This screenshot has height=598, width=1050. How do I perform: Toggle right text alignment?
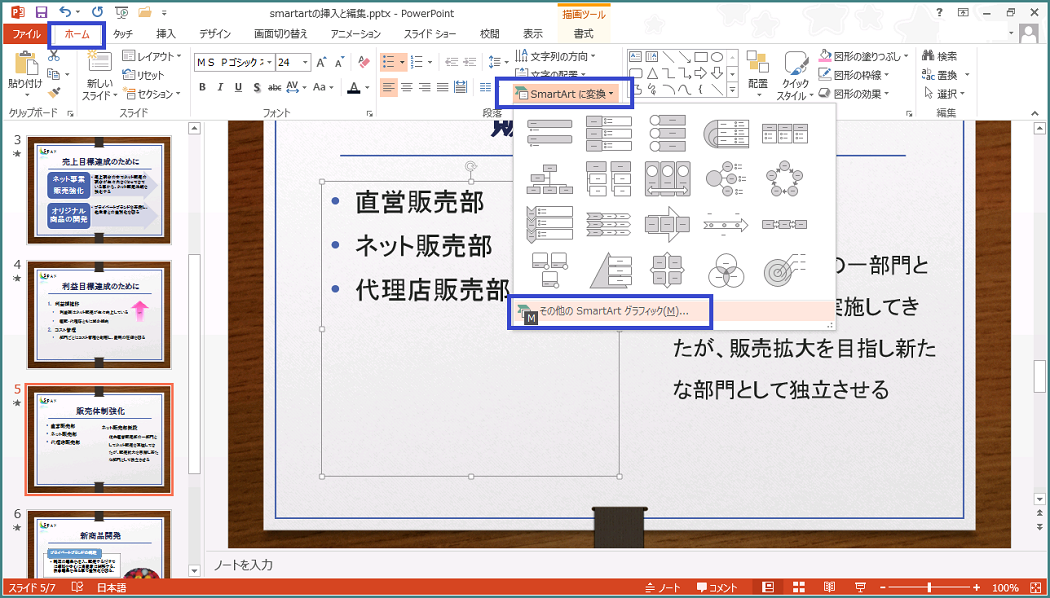click(424, 86)
